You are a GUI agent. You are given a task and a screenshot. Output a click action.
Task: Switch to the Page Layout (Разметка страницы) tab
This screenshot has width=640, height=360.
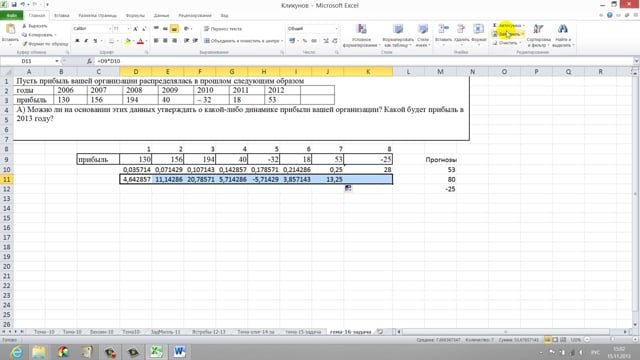coord(98,16)
